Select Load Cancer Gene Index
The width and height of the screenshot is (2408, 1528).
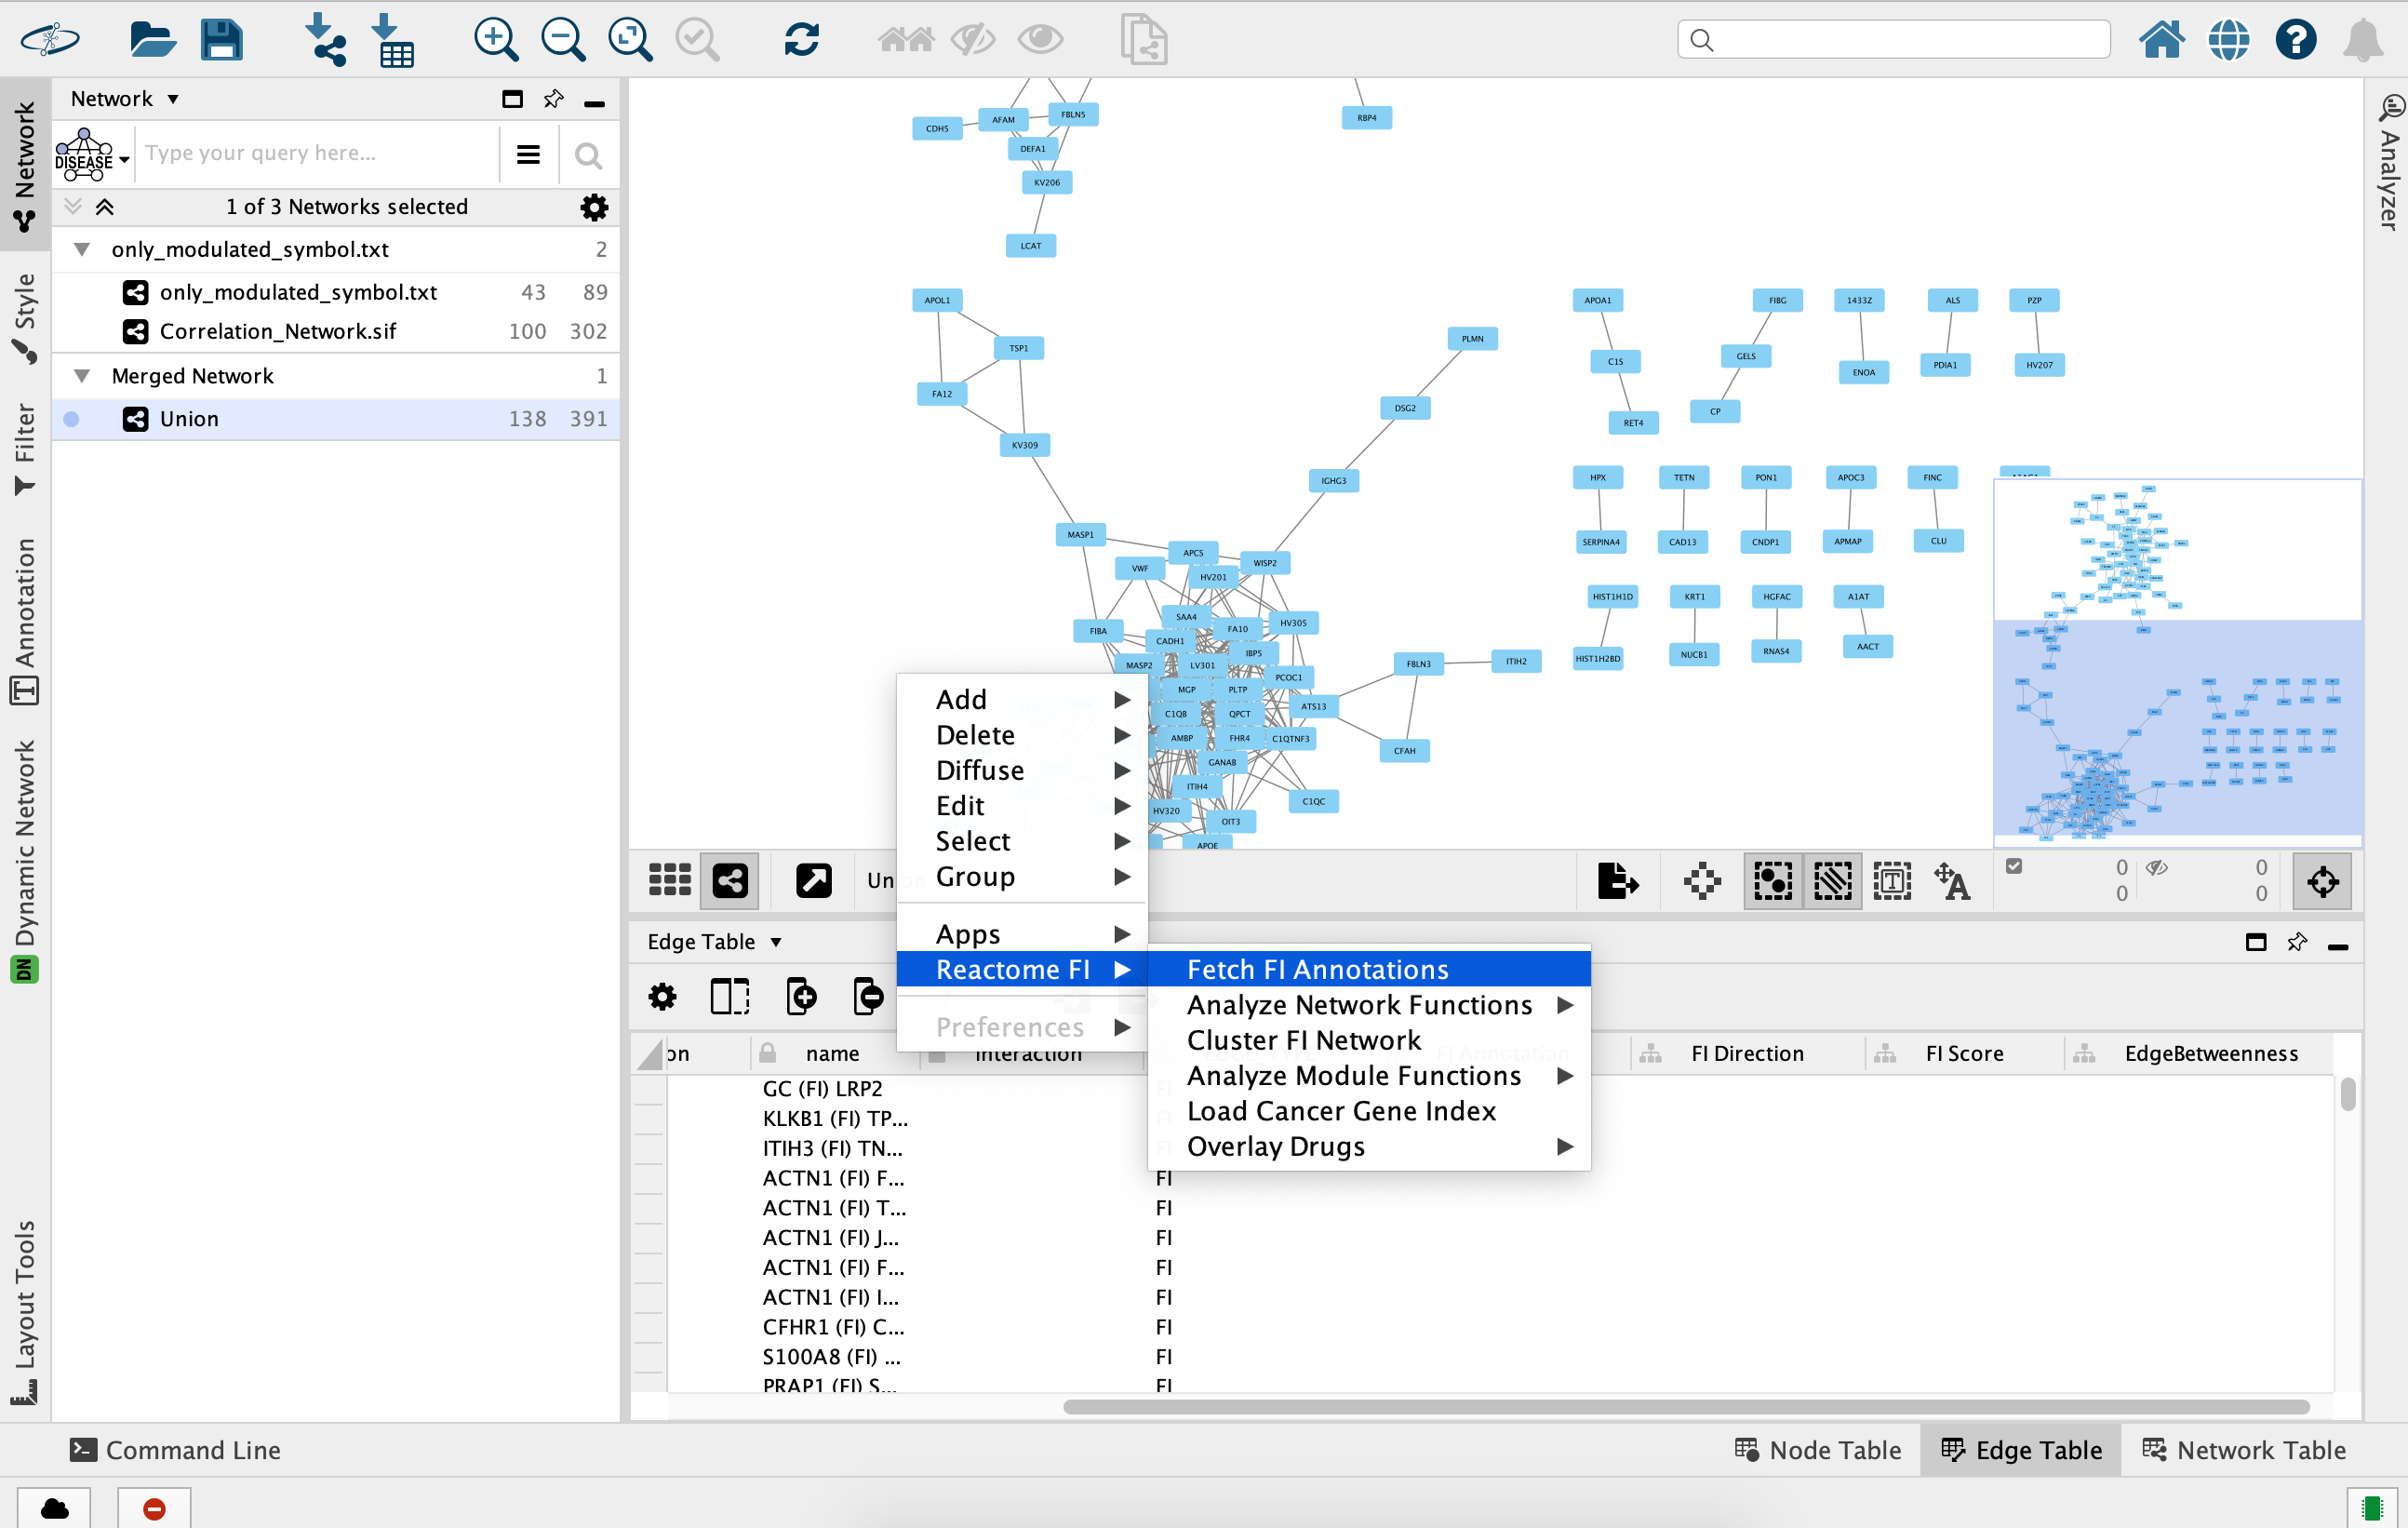click(1369, 1111)
